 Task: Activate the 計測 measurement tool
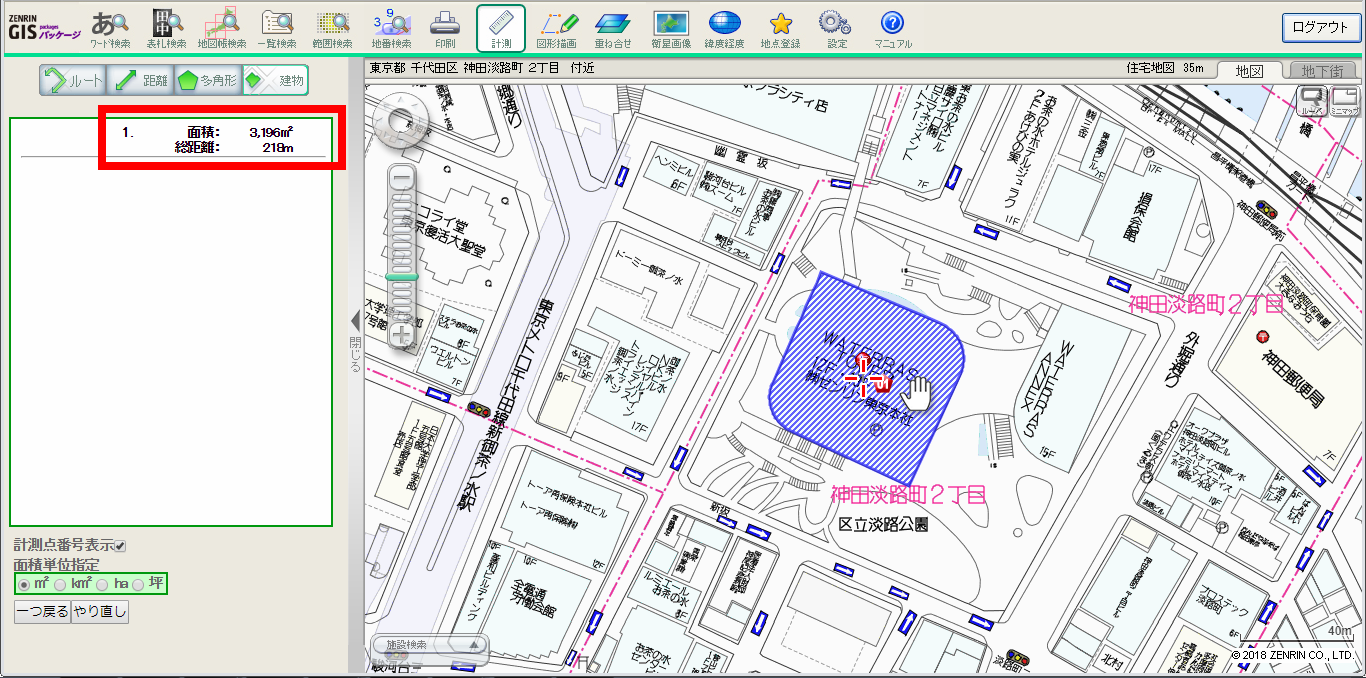click(498, 27)
